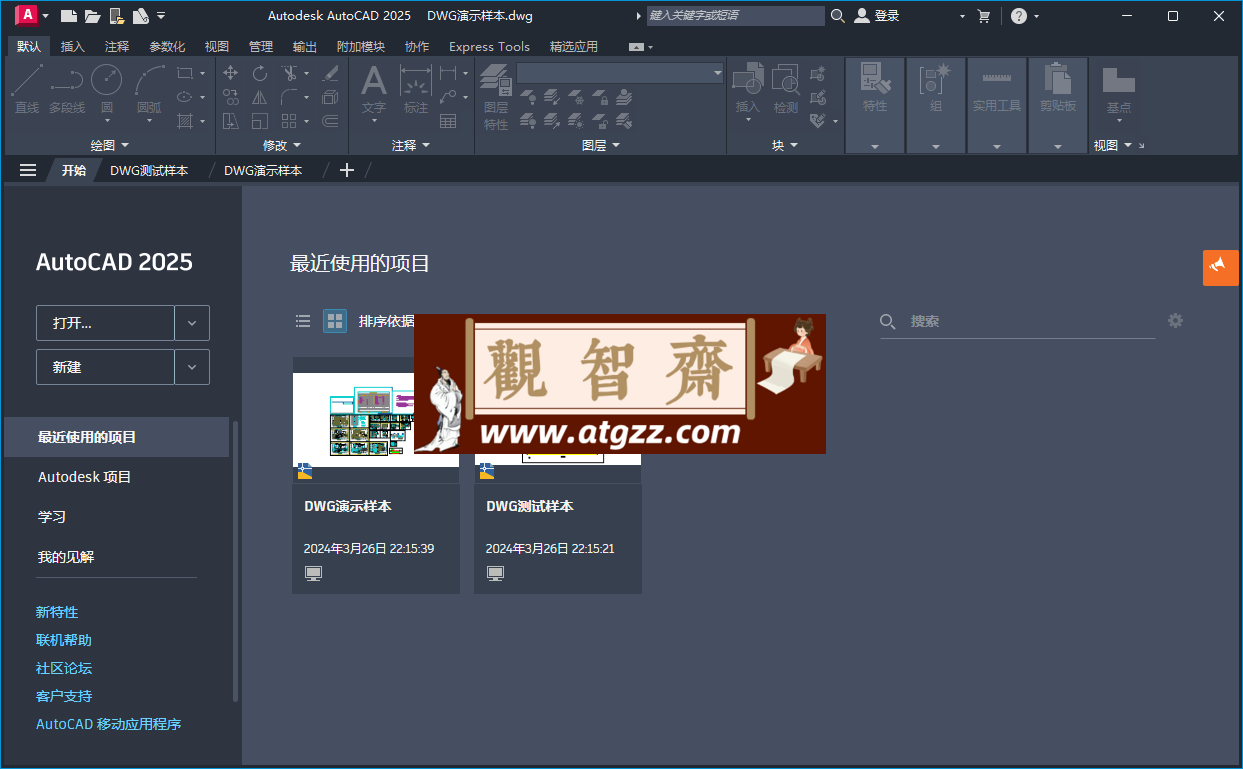Open the Express Tools ribbon tab
Screen dimensions: 1243x769
[x=489, y=47]
